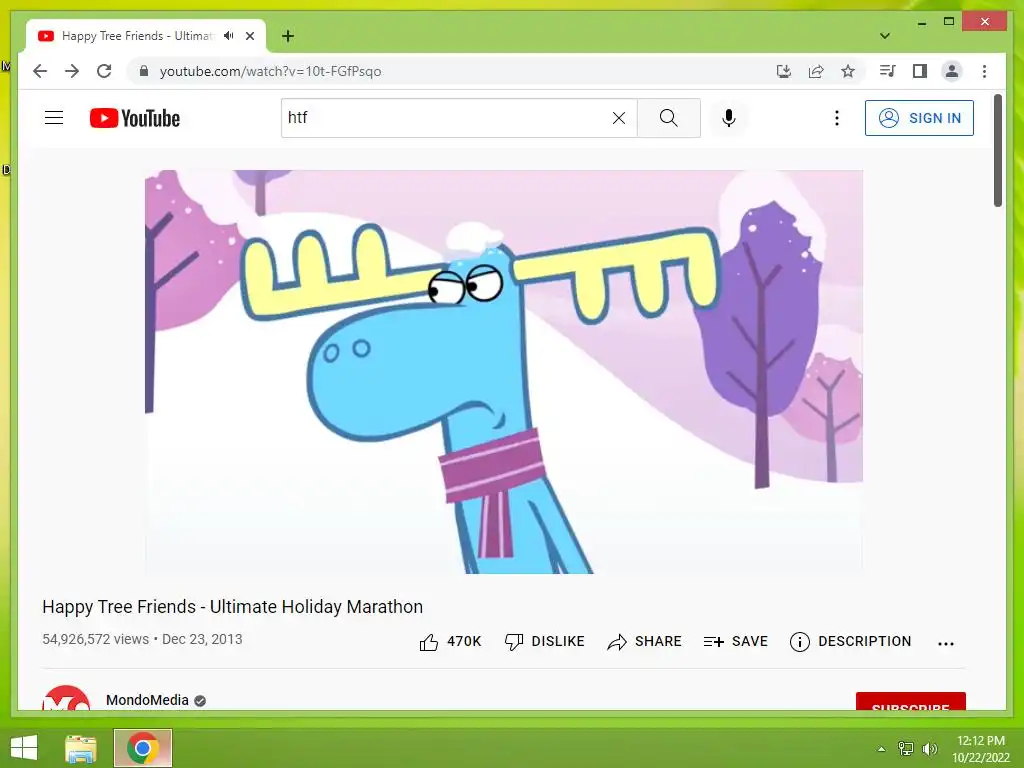Open the SHARE options

pyautogui.click(x=644, y=642)
